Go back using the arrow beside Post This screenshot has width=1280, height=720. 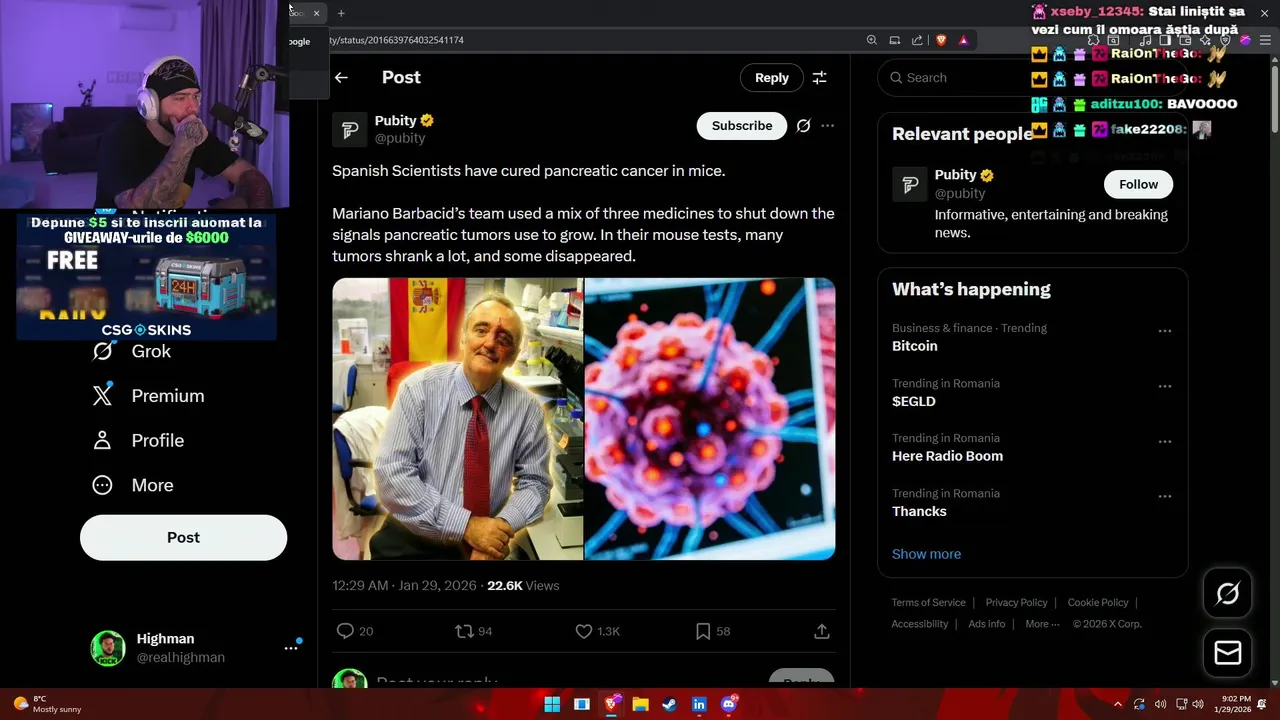341,77
